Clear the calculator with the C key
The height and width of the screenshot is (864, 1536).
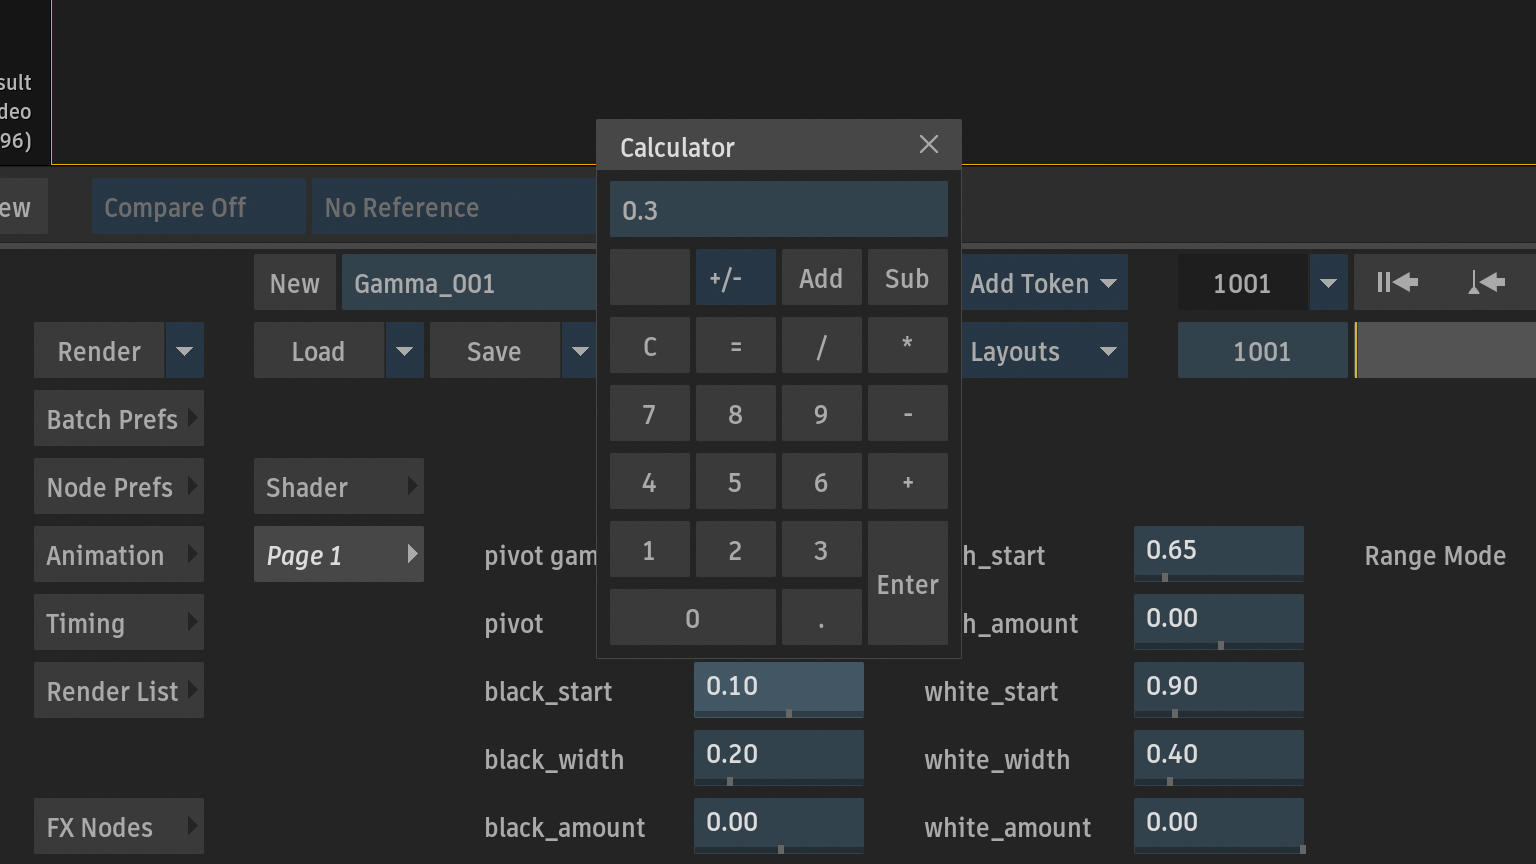[650, 345]
